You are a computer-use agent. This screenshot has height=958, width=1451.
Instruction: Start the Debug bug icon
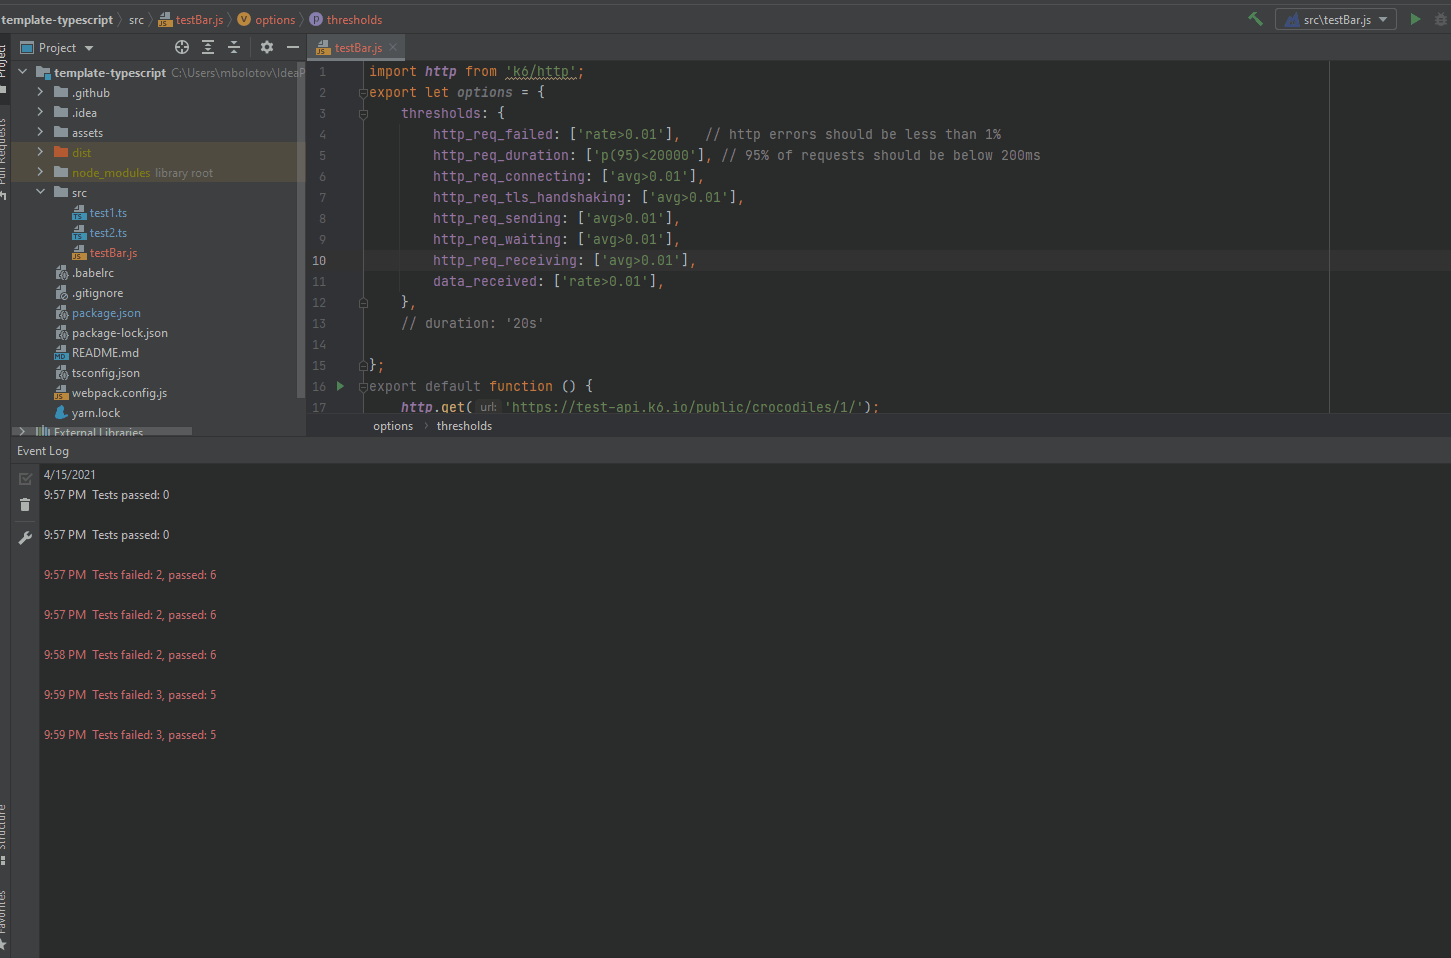(x=1438, y=18)
